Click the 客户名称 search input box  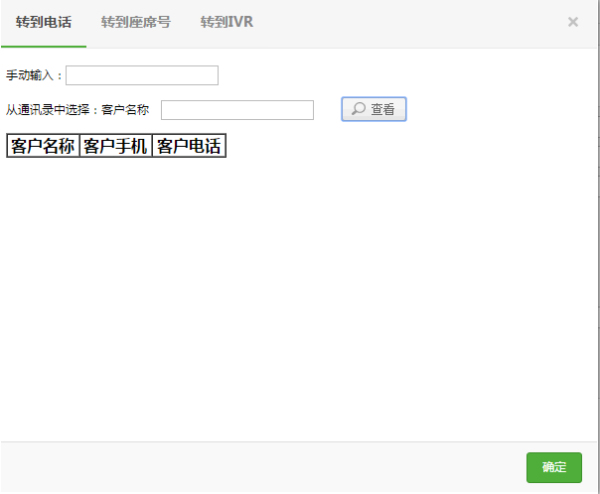[237, 110]
